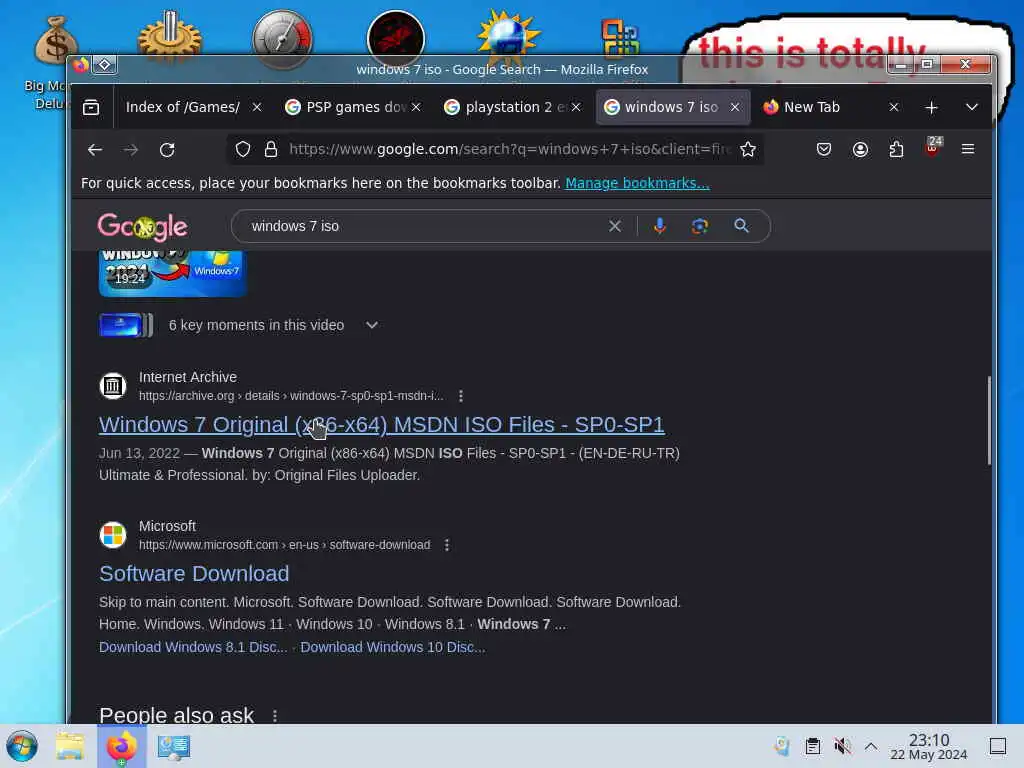Click the Google logo
The image size is (1024, 768).
142,227
